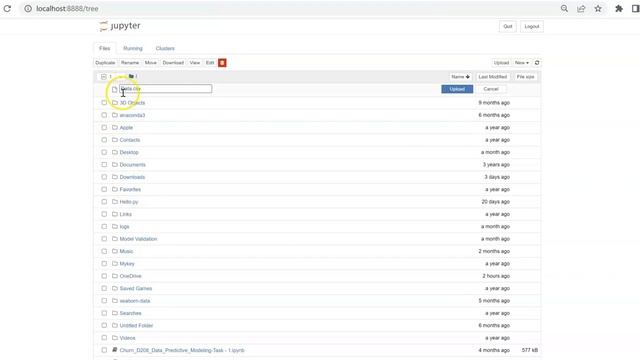Open the Links folder link
The width and height of the screenshot is (640, 360).
[x=126, y=214]
